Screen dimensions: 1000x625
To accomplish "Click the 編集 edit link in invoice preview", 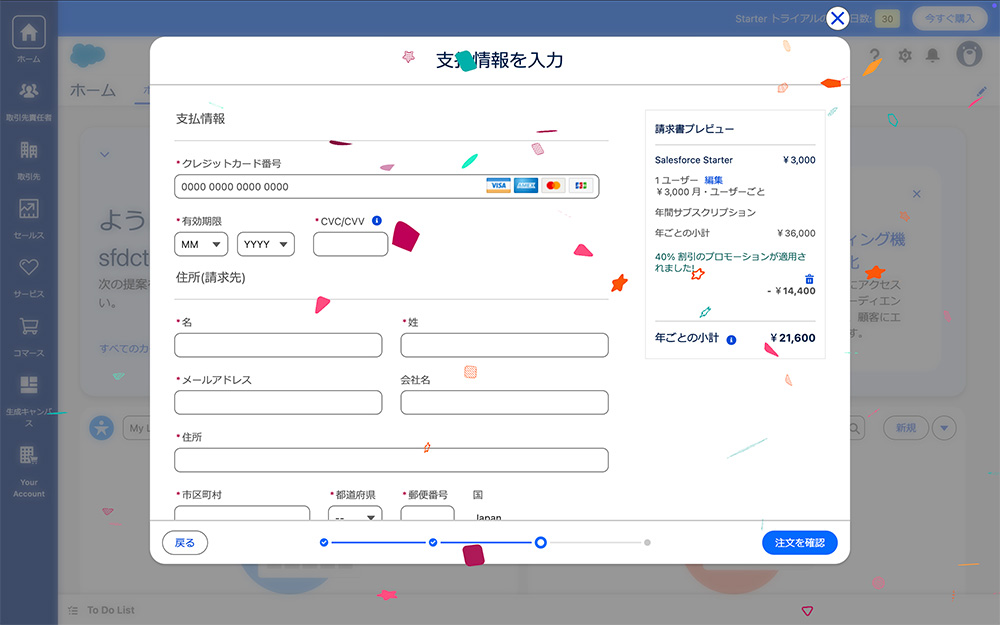I will [714, 180].
